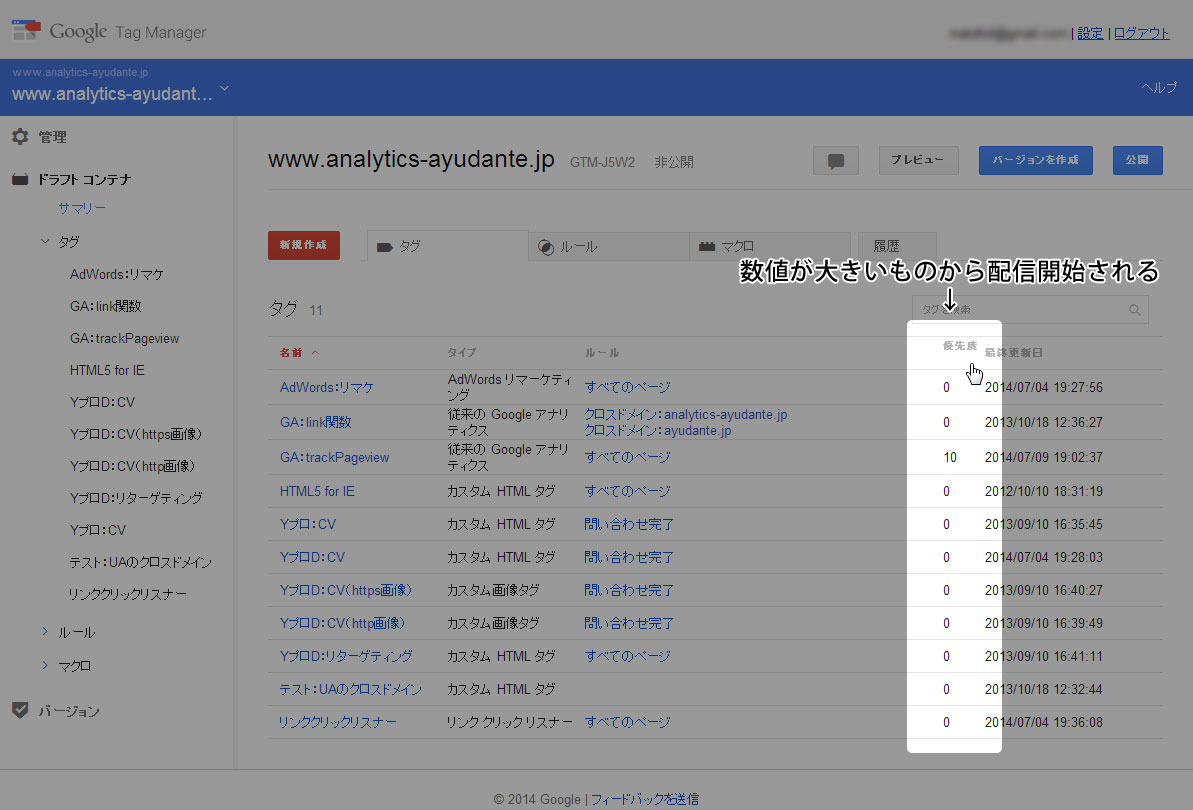The width and height of the screenshot is (1193, 810).
Task: Open the container selector dropdown arrow
Action: click(x=224, y=88)
